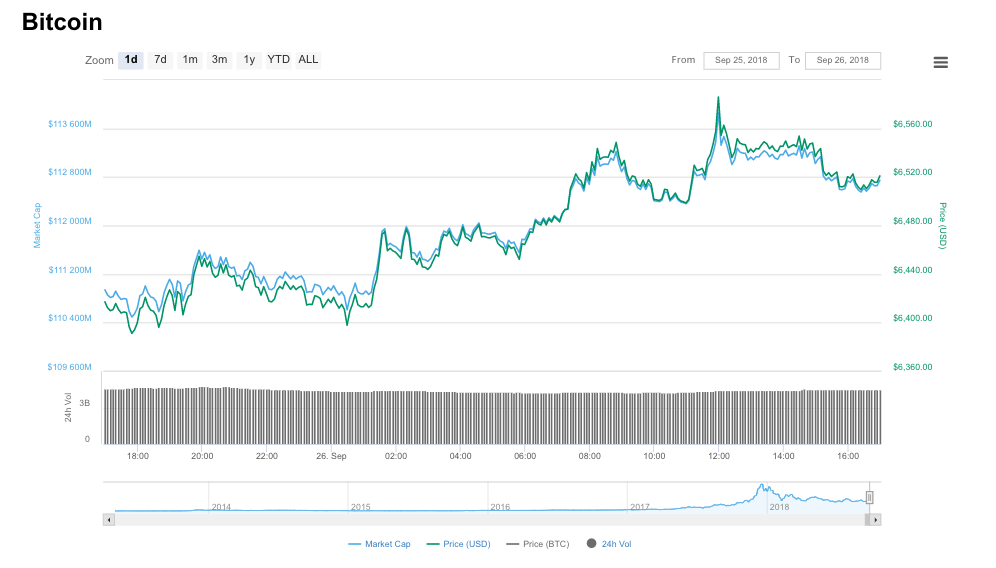The width and height of the screenshot is (996, 568).
Task: Click the 26. Sep time axis label
Action: (332, 456)
